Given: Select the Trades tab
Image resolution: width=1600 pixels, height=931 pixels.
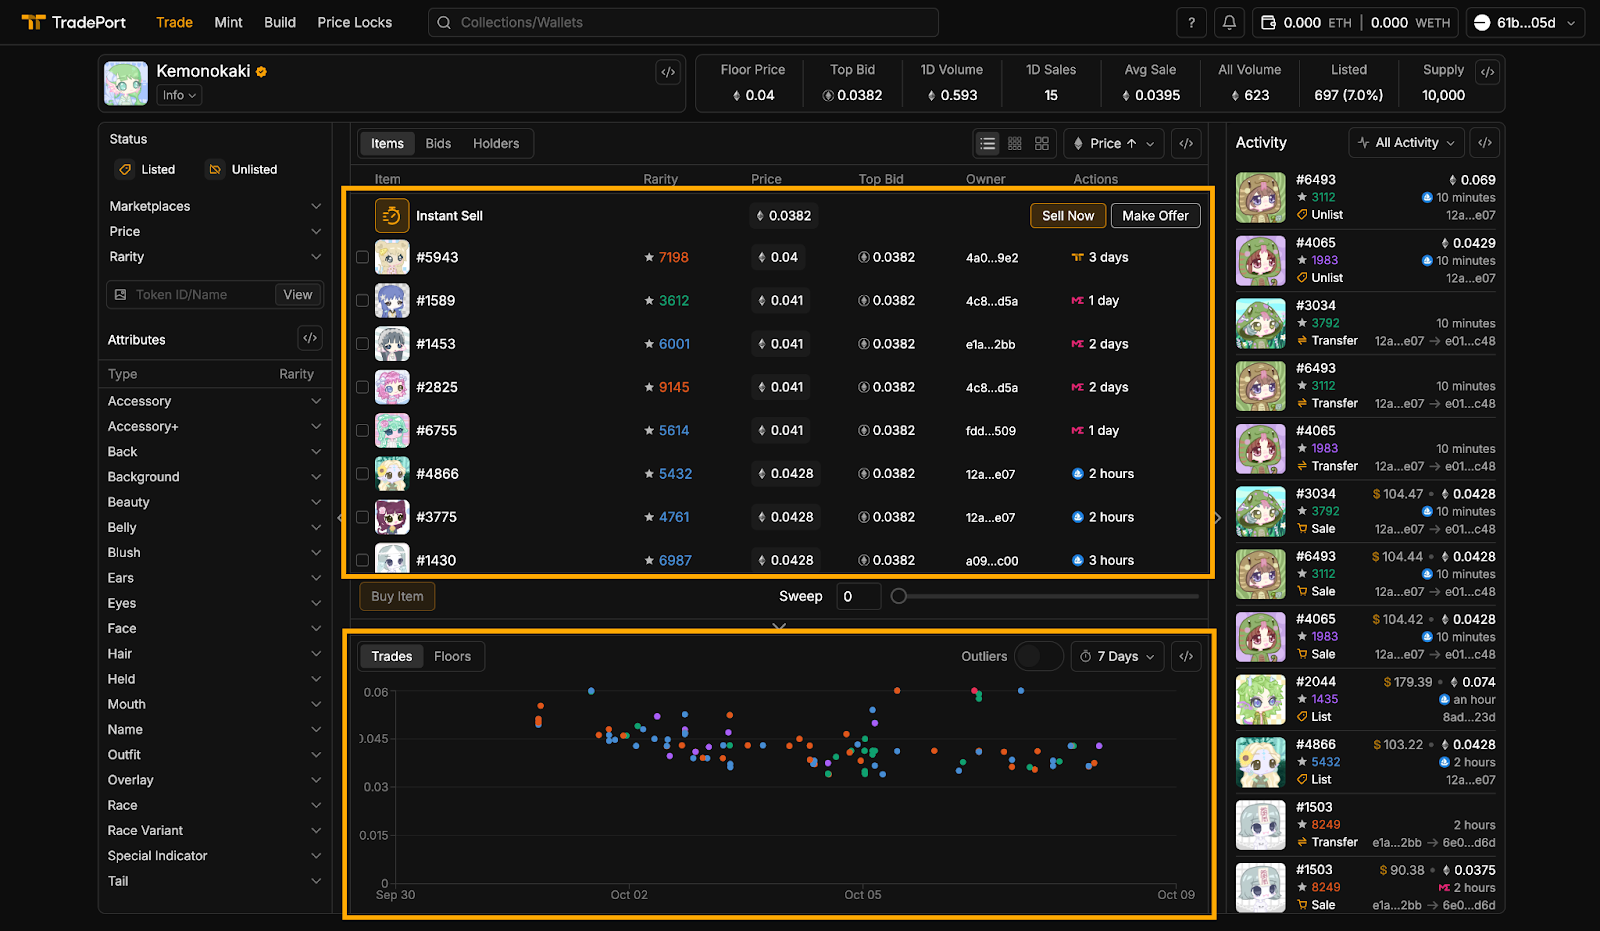Looking at the screenshot, I should [392, 656].
